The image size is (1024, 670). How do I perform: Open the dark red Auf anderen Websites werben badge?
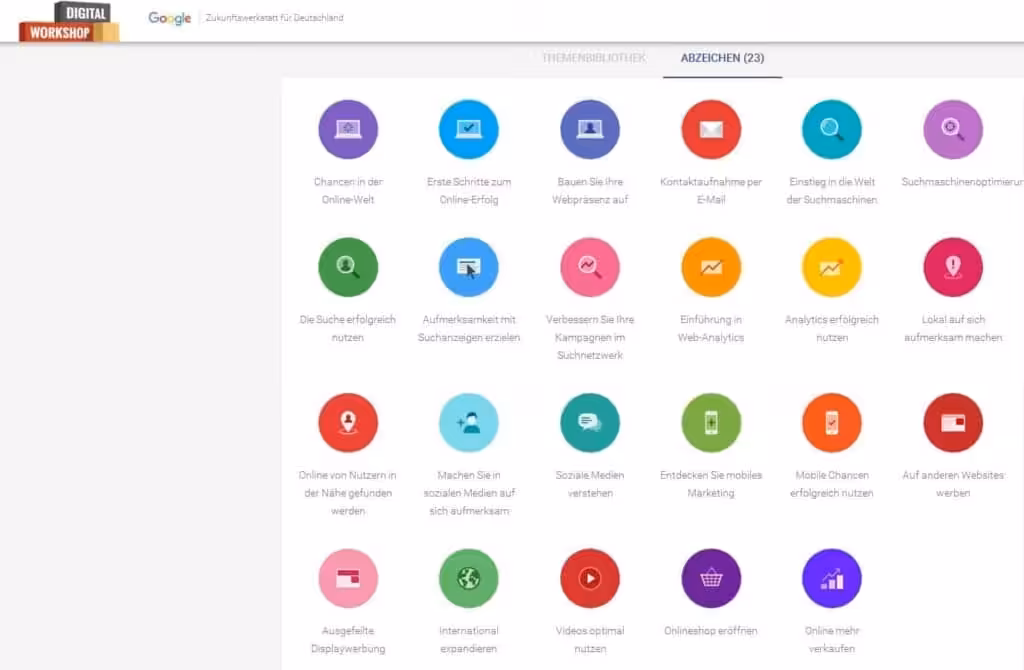coord(953,423)
